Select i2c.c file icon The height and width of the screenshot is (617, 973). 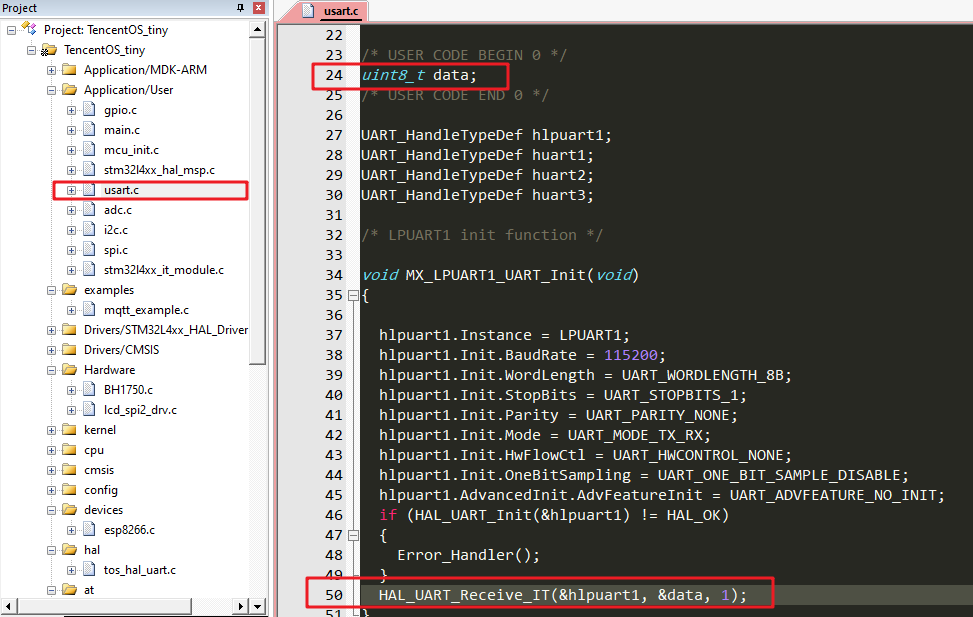click(89, 229)
